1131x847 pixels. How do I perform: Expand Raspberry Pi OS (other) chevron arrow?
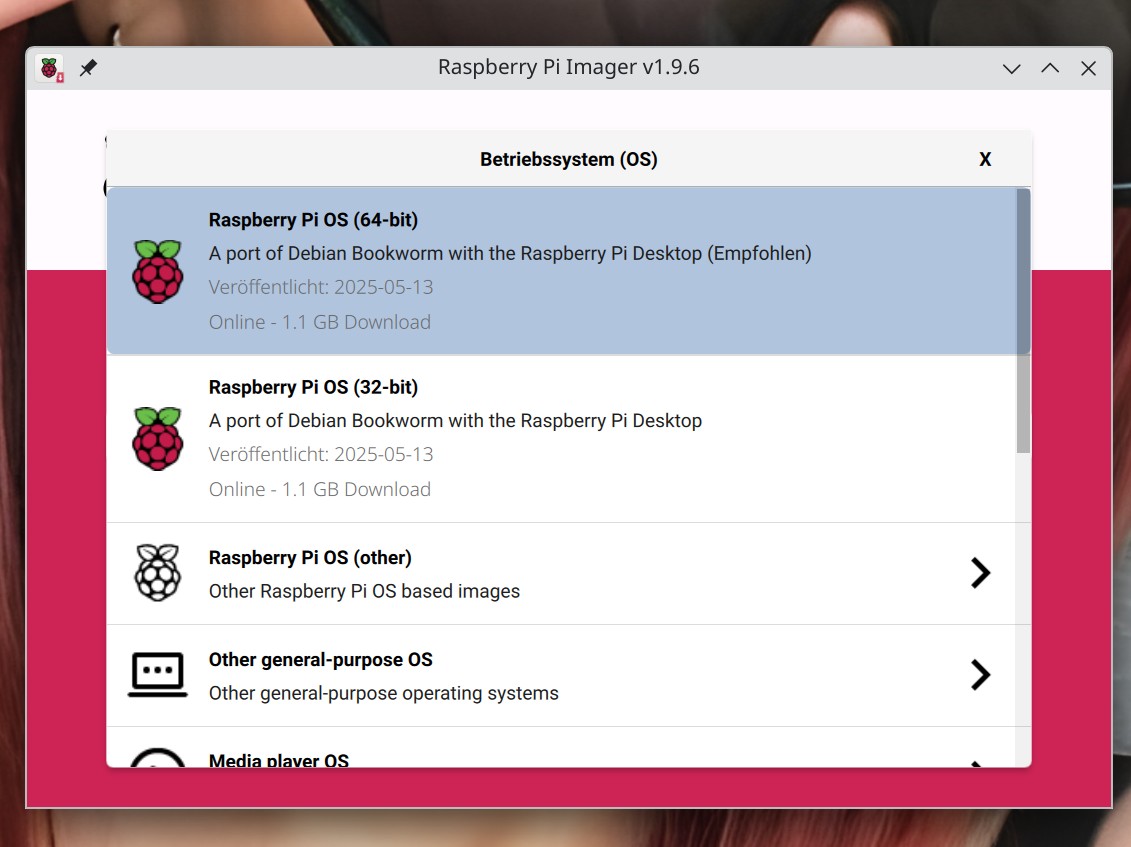pyautogui.click(x=980, y=573)
